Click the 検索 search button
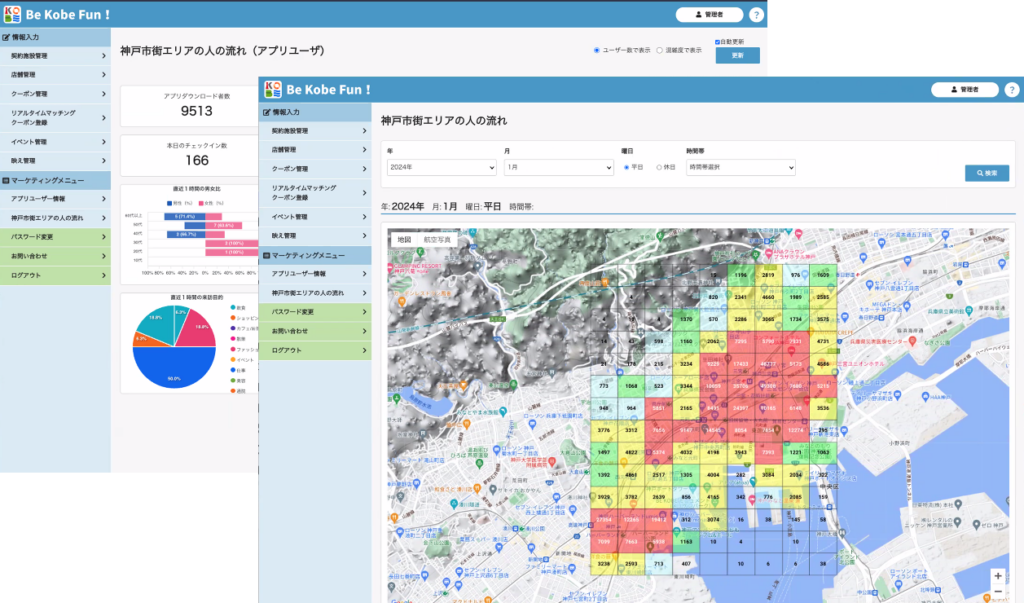This screenshot has width=1024, height=603. [x=986, y=173]
